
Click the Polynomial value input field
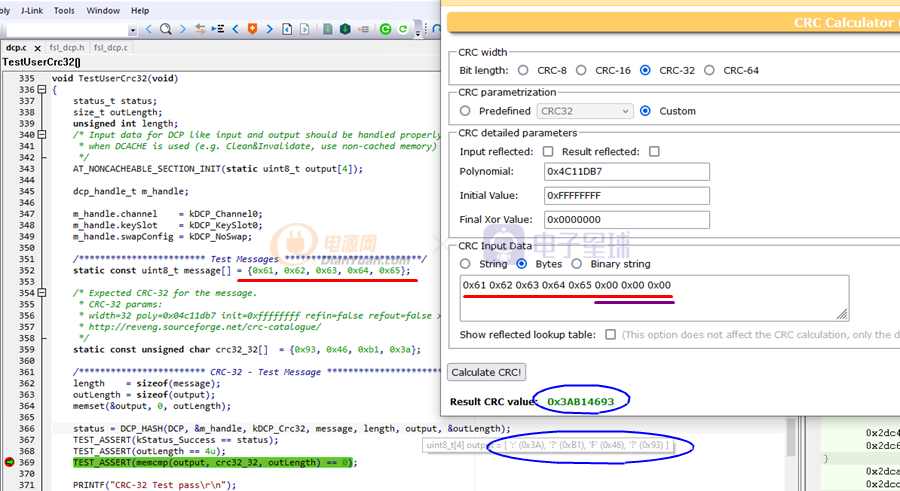pos(626,171)
